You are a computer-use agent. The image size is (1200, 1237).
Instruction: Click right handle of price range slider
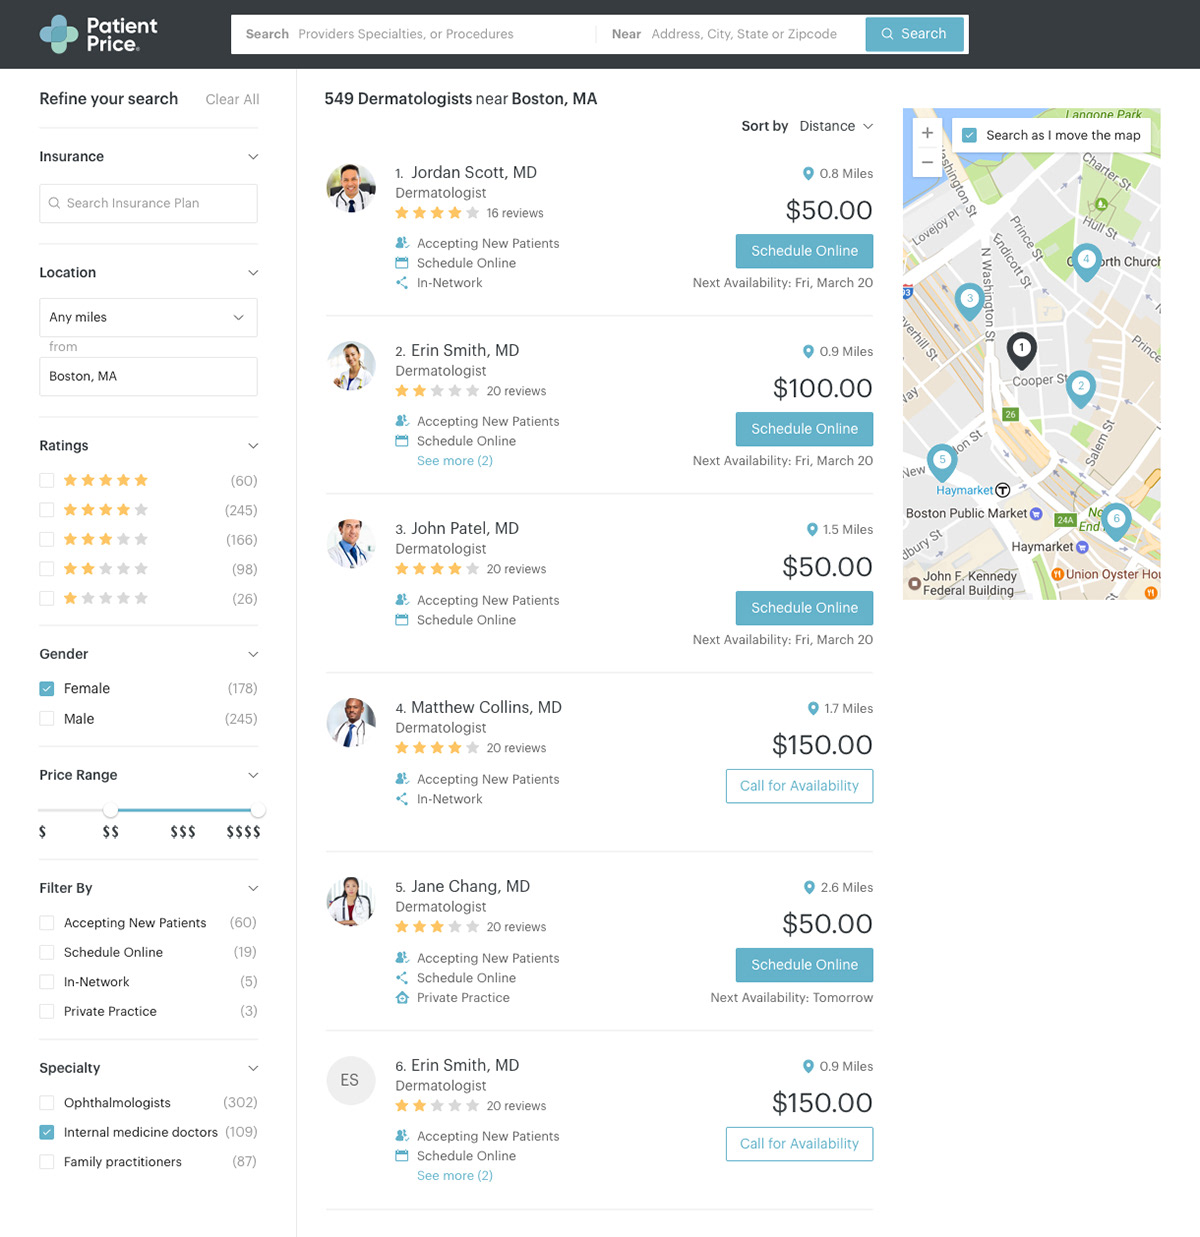coord(258,810)
